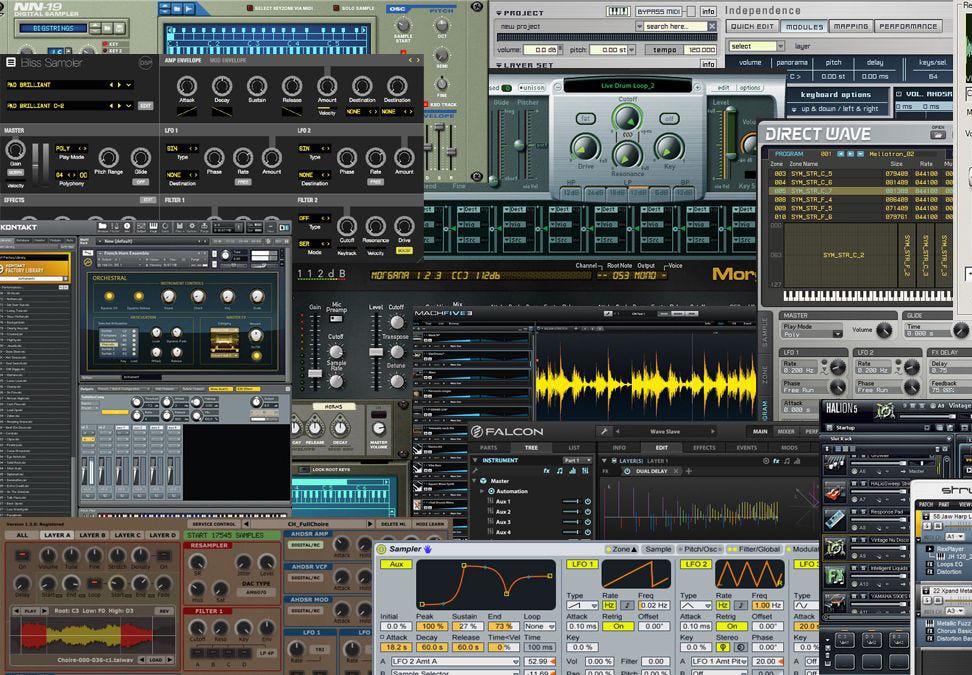972x675 pixels.
Task: Show the keyboard via Kontakt's keyboard icon
Action: [x=153, y=227]
